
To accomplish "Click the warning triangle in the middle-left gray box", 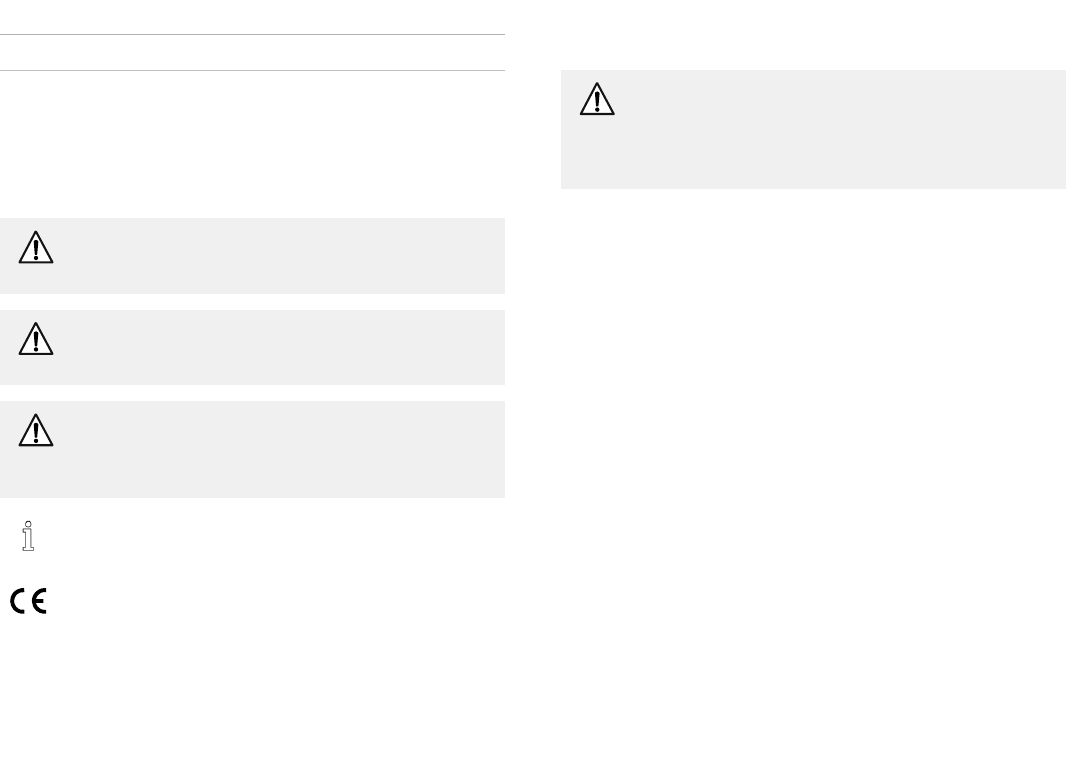I will 36,339.
